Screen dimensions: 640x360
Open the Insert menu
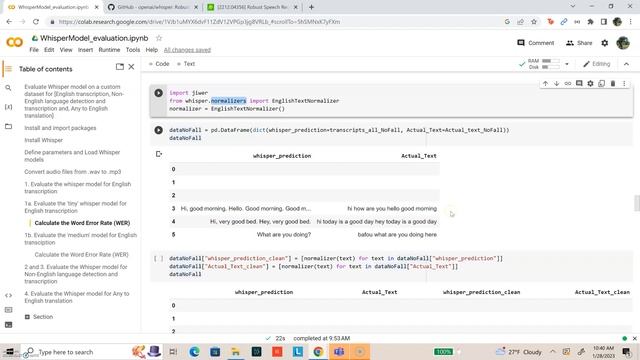tap(85, 50)
